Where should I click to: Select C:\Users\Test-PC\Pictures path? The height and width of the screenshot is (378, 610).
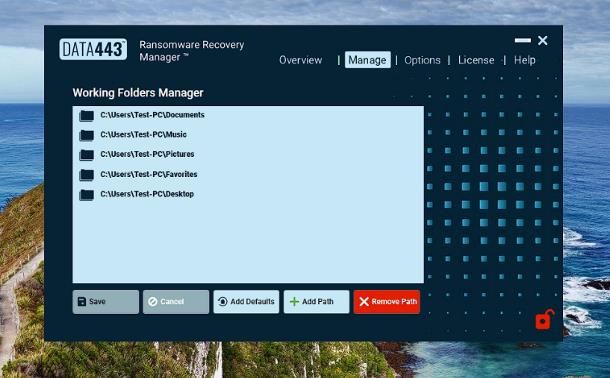click(147, 154)
